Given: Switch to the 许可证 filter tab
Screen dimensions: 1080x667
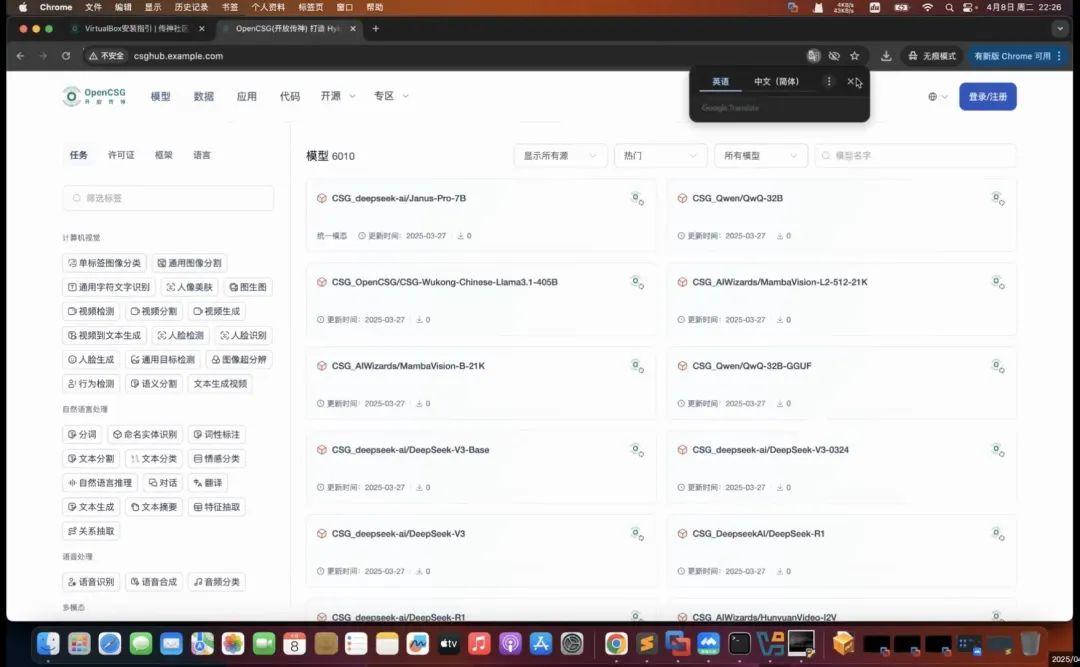Looking at the screenshot, I should [122, 155].
